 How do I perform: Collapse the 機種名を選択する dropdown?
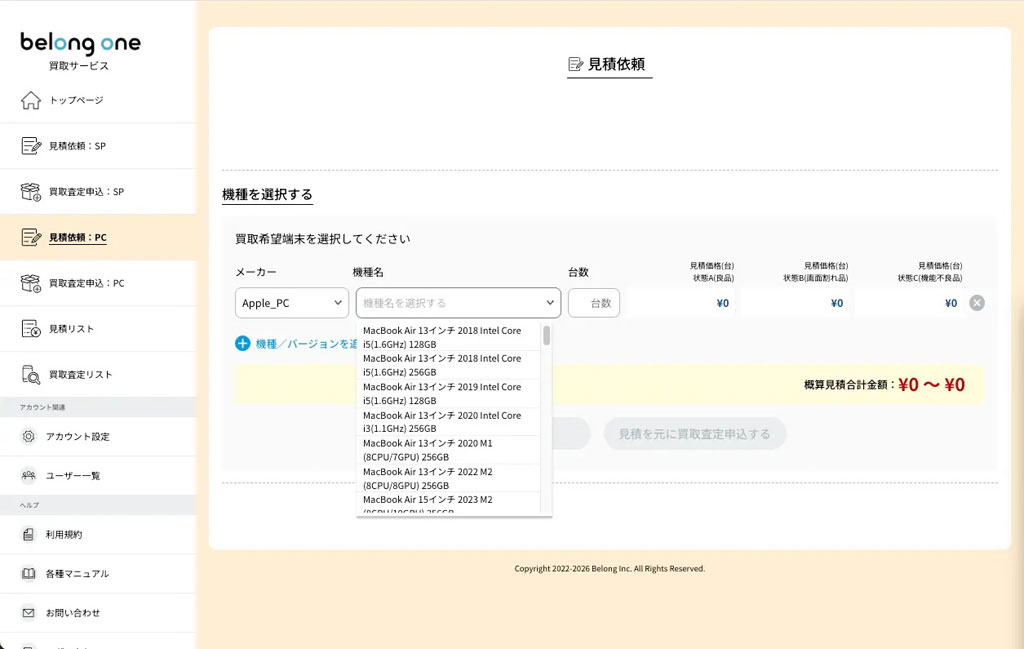point(458,303)
